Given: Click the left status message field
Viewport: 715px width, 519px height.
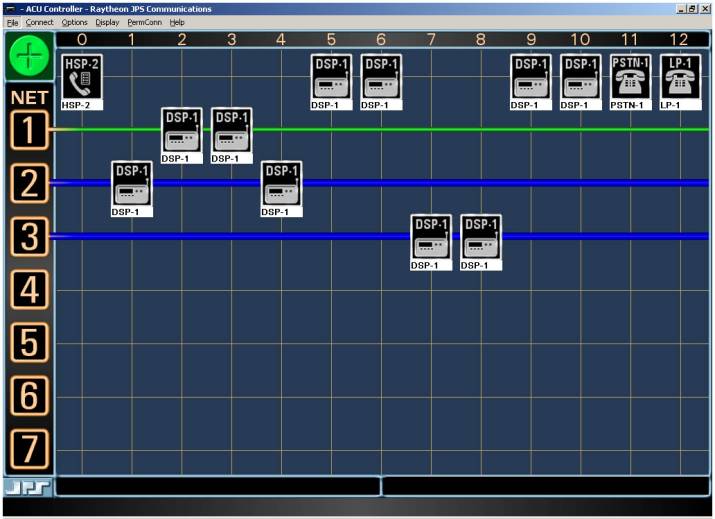Looking at the screenshot, I should point(217,487).
